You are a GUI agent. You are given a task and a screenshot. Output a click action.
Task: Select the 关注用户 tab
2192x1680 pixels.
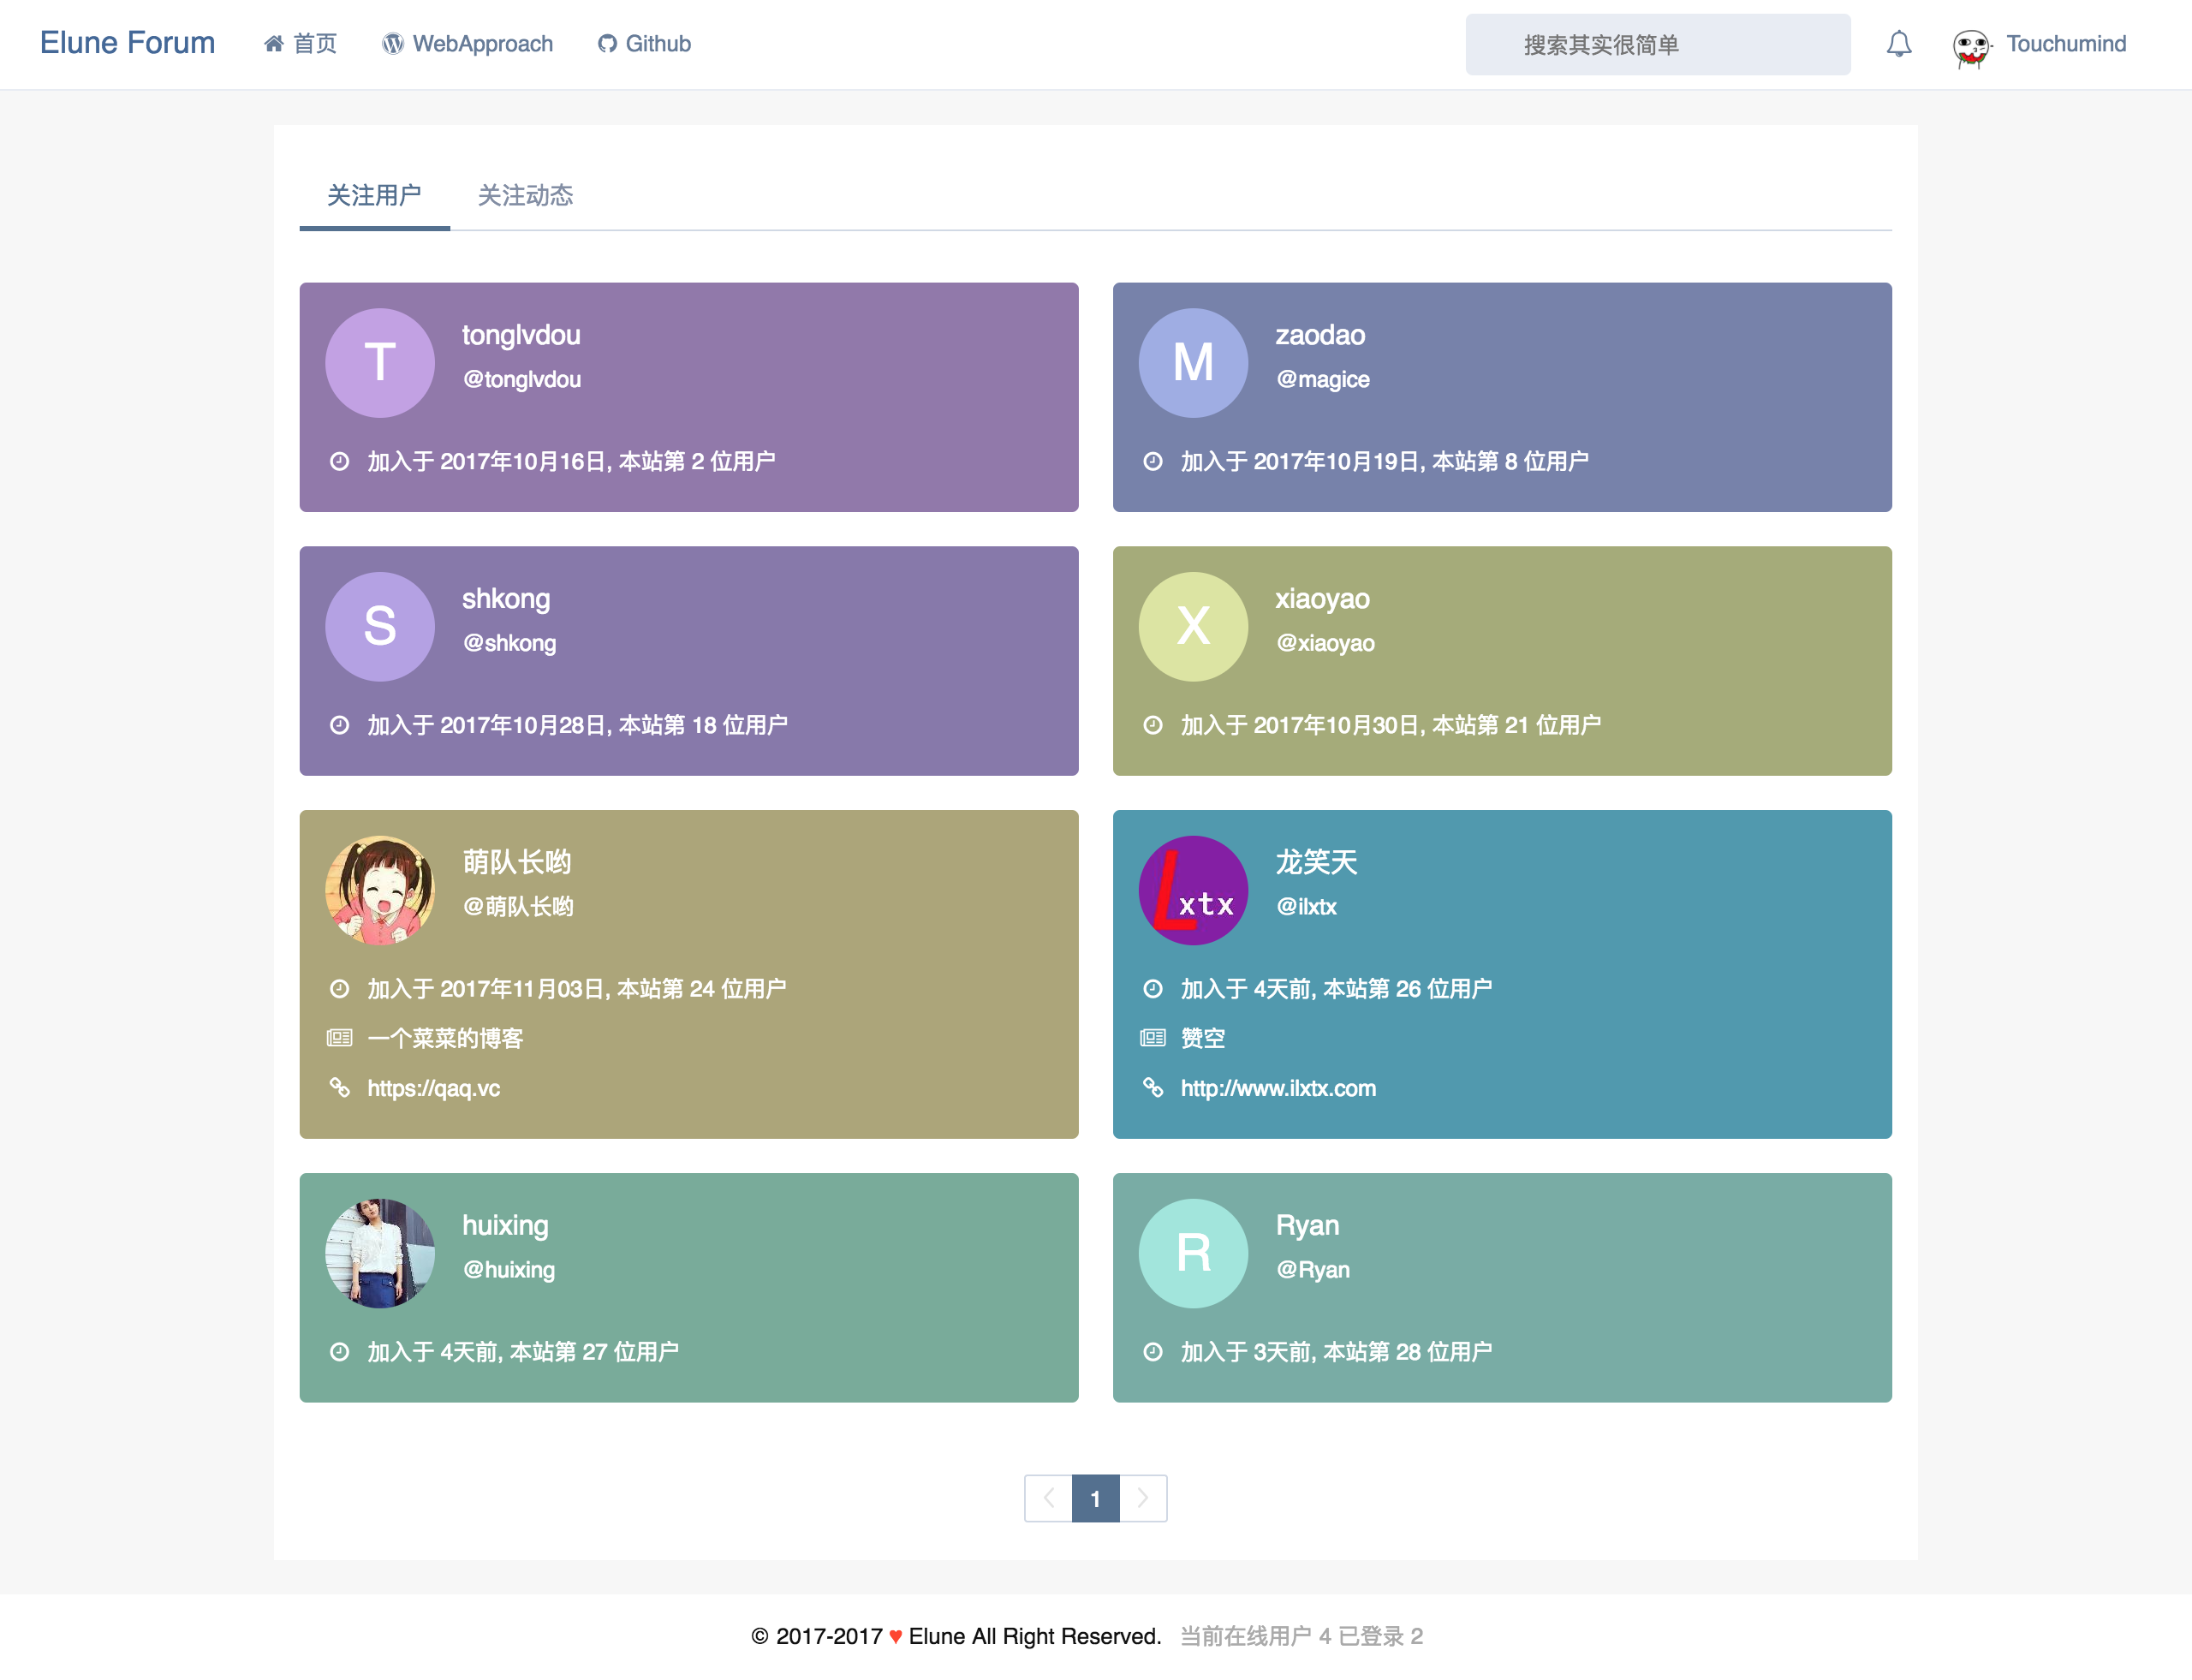pos(374,195)
